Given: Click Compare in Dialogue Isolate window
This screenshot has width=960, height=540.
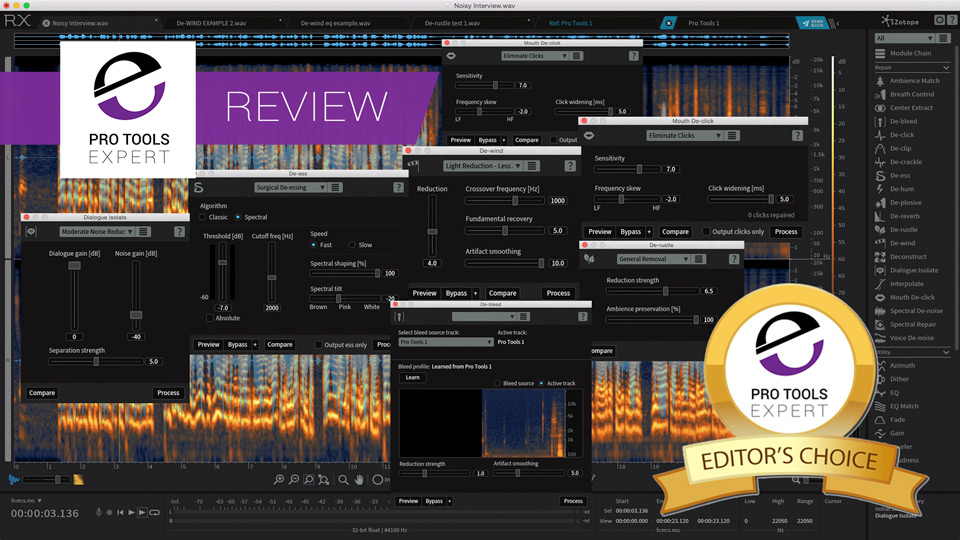Looking at the screenshot, I should click(42, 393).
